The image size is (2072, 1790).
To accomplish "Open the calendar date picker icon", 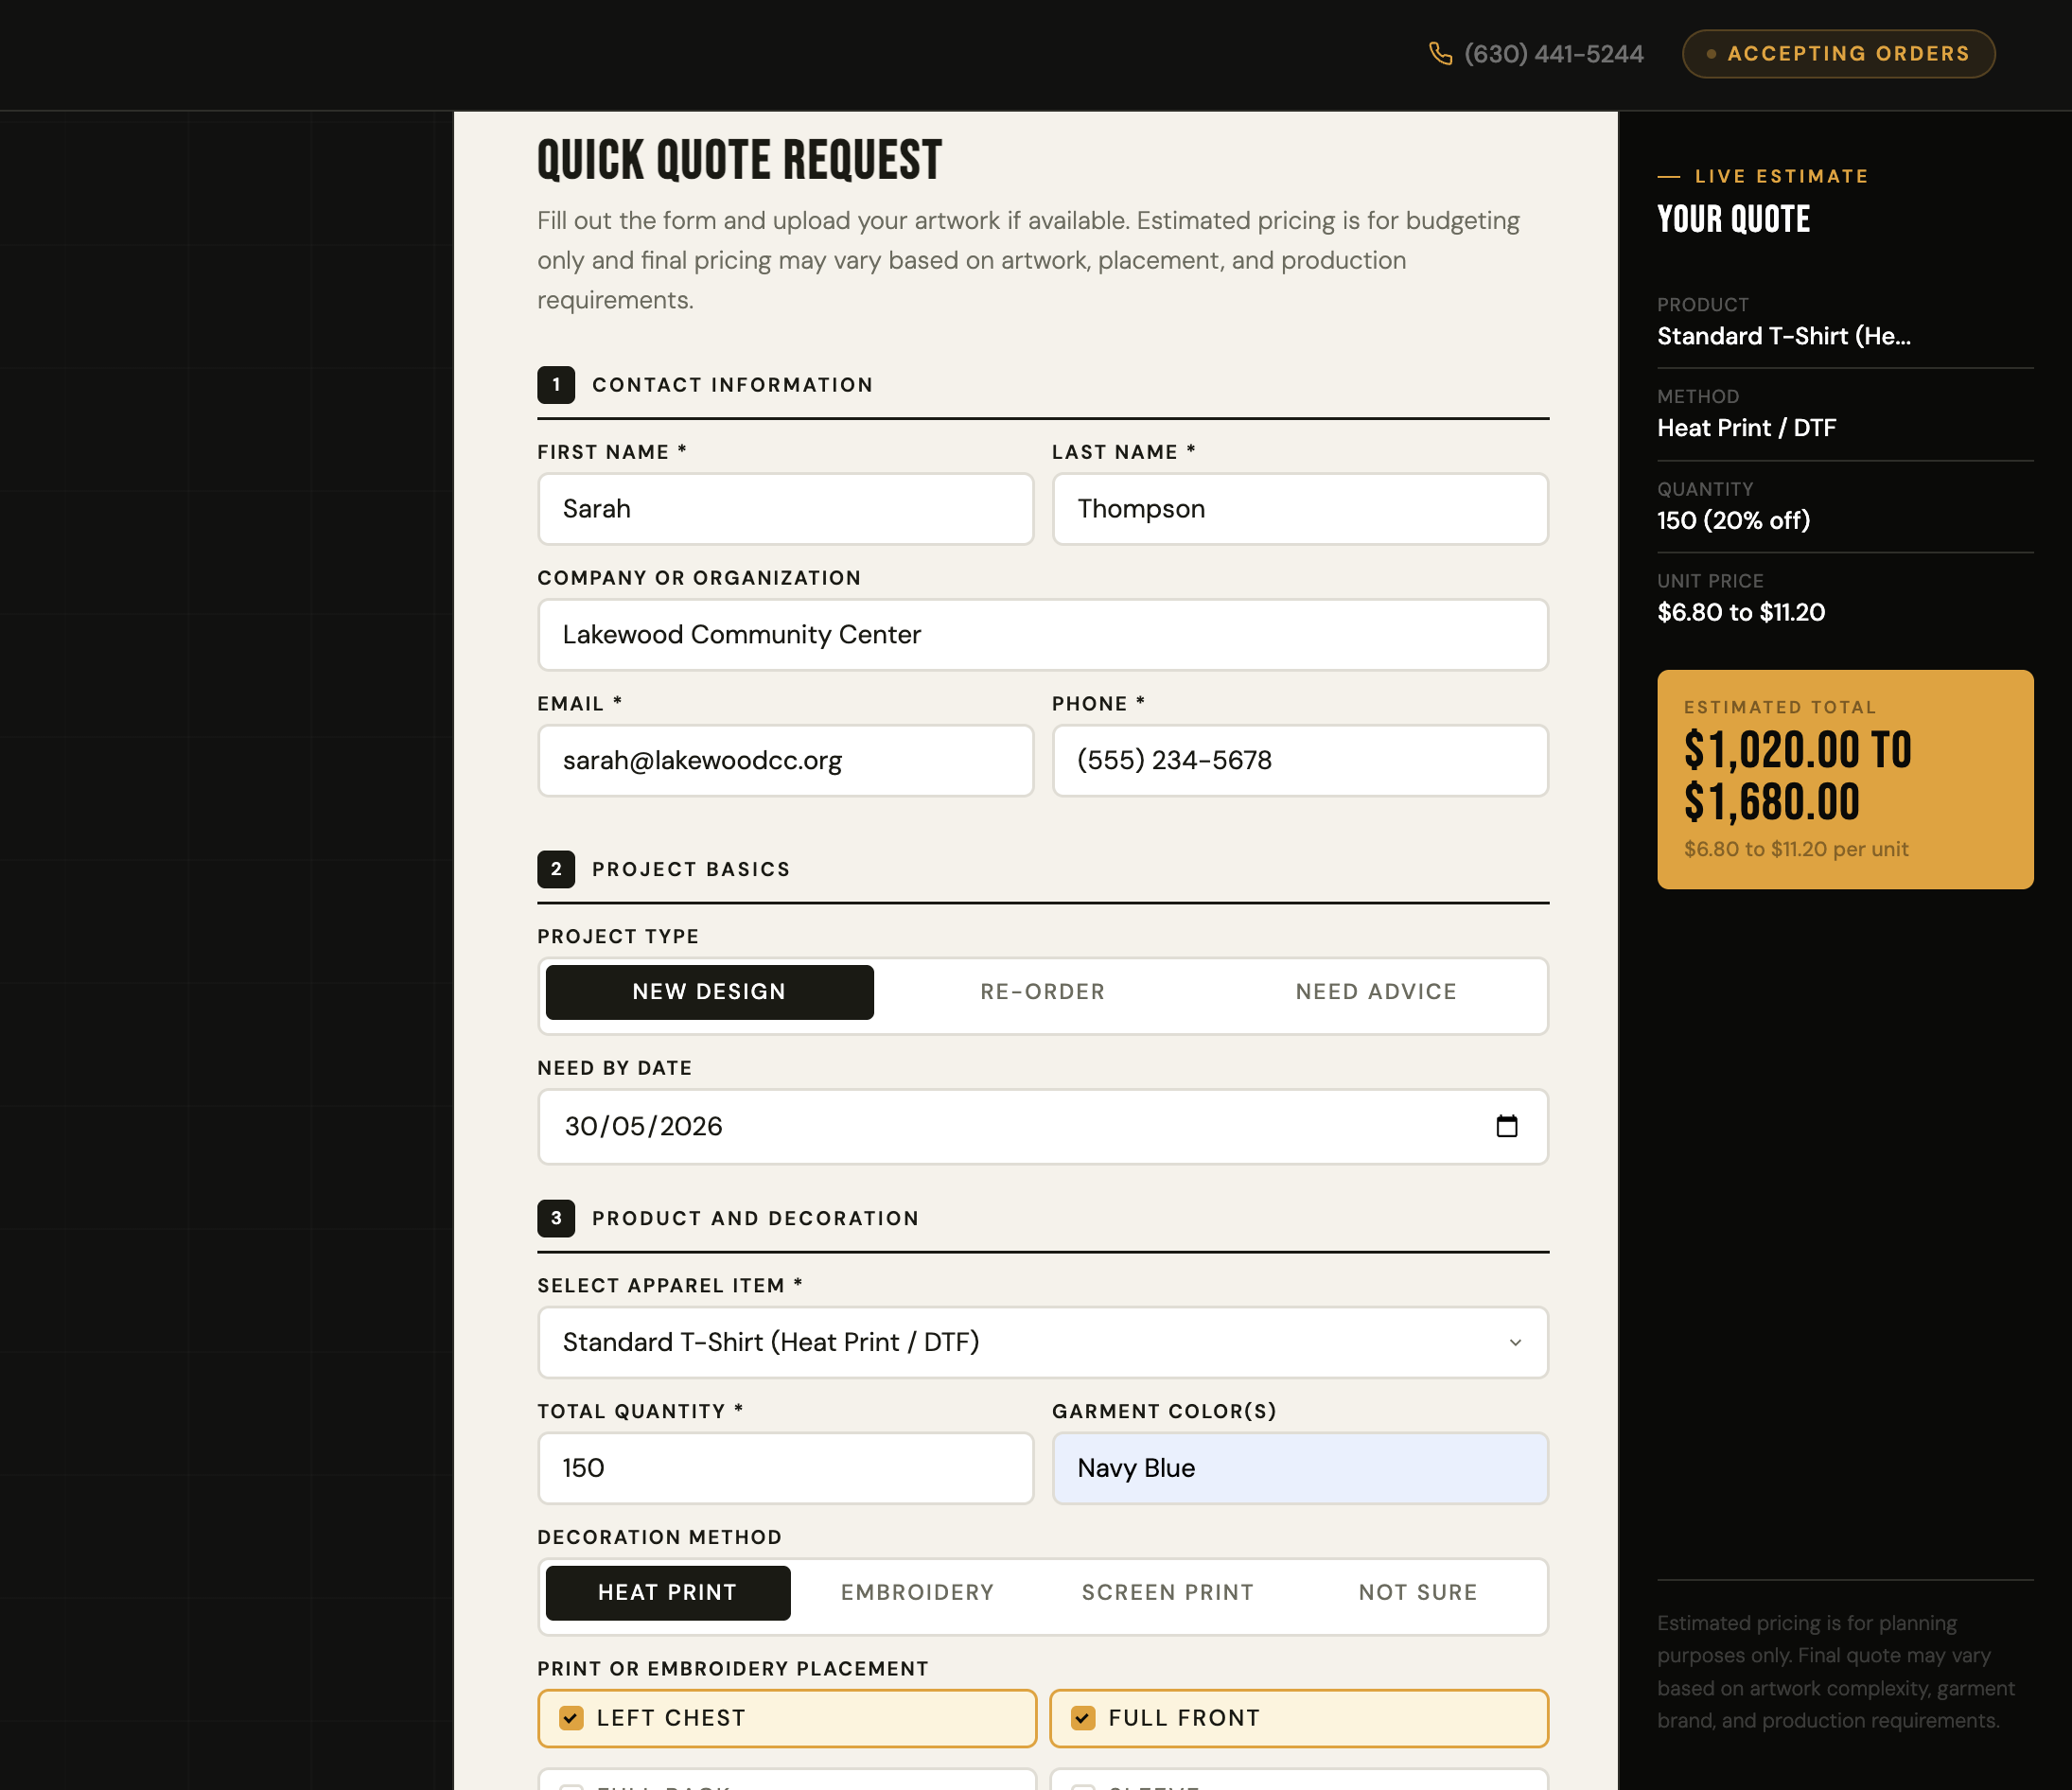I will pyautogui.click(x=1506, y=1126).
